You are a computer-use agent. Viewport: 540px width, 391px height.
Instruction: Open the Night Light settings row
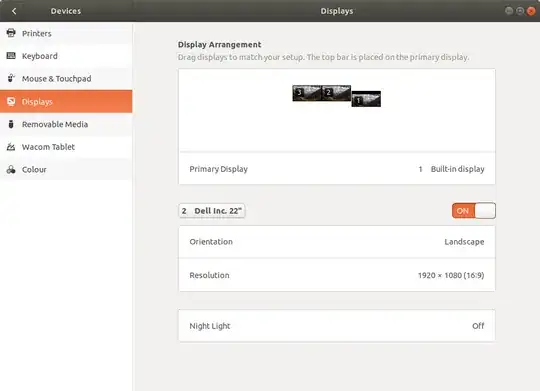click(x=337, y=326)
